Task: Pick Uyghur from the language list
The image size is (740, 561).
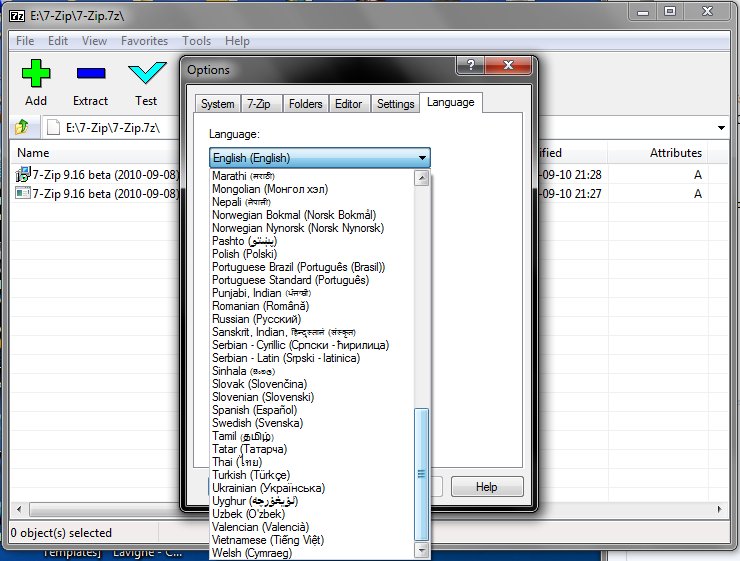Action: 311,501
